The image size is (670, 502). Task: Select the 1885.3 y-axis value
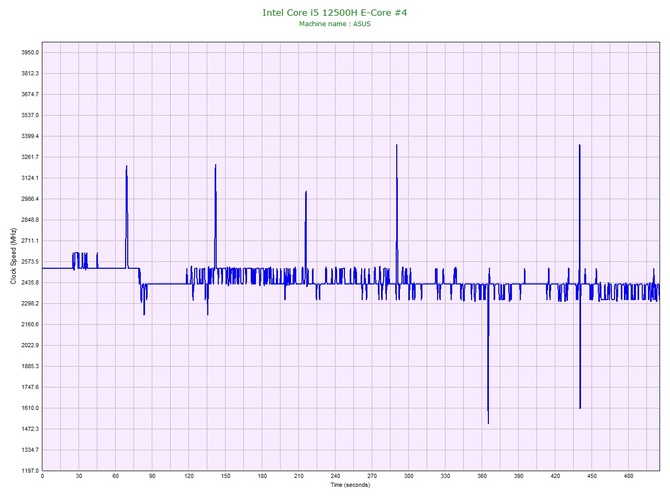30,367
